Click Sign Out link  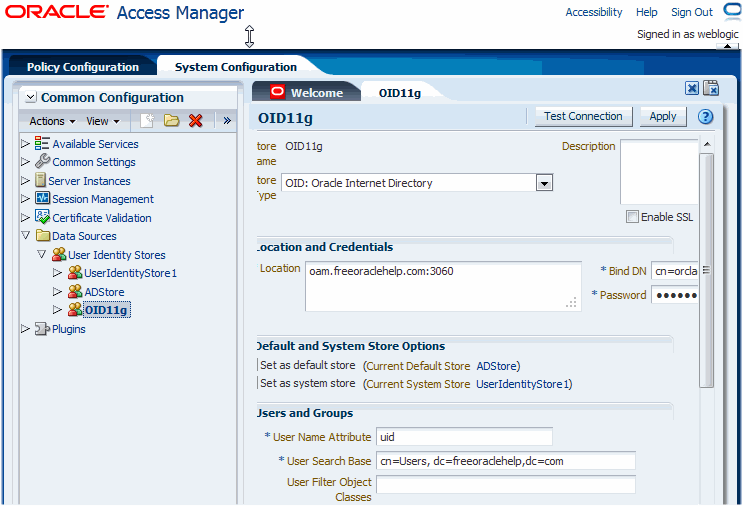pos(692,12)
